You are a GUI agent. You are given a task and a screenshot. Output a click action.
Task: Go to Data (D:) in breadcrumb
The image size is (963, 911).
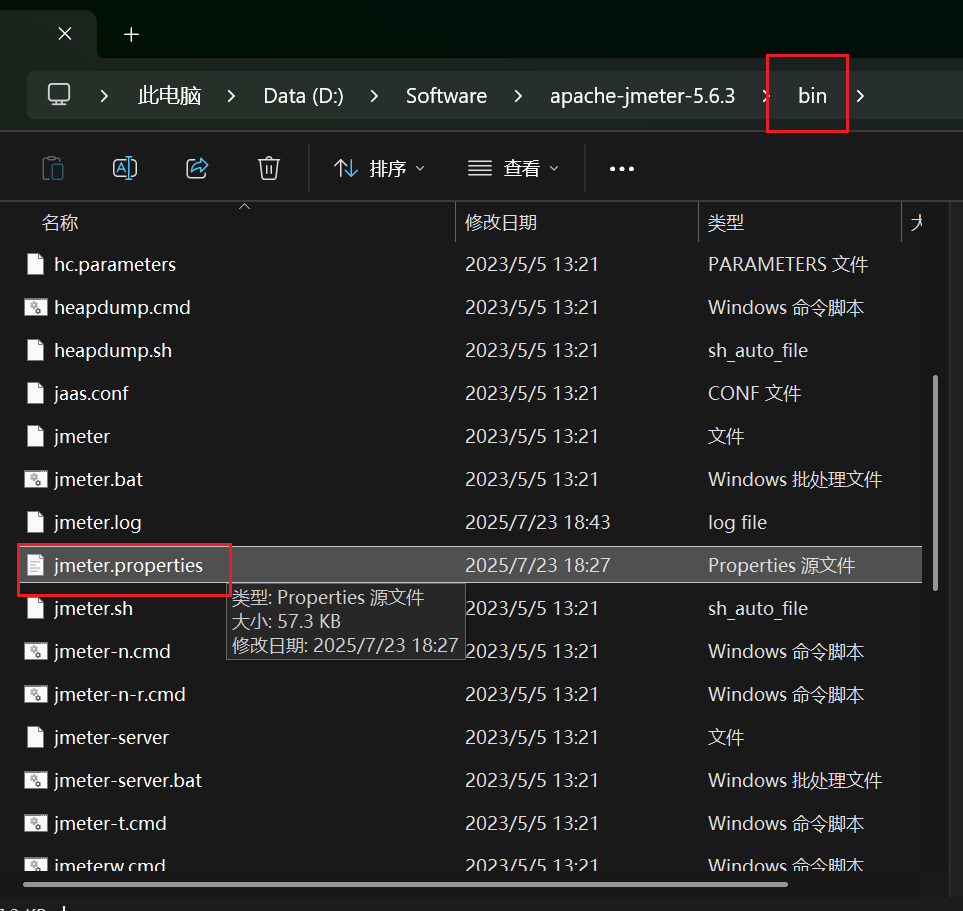point(303,96)
